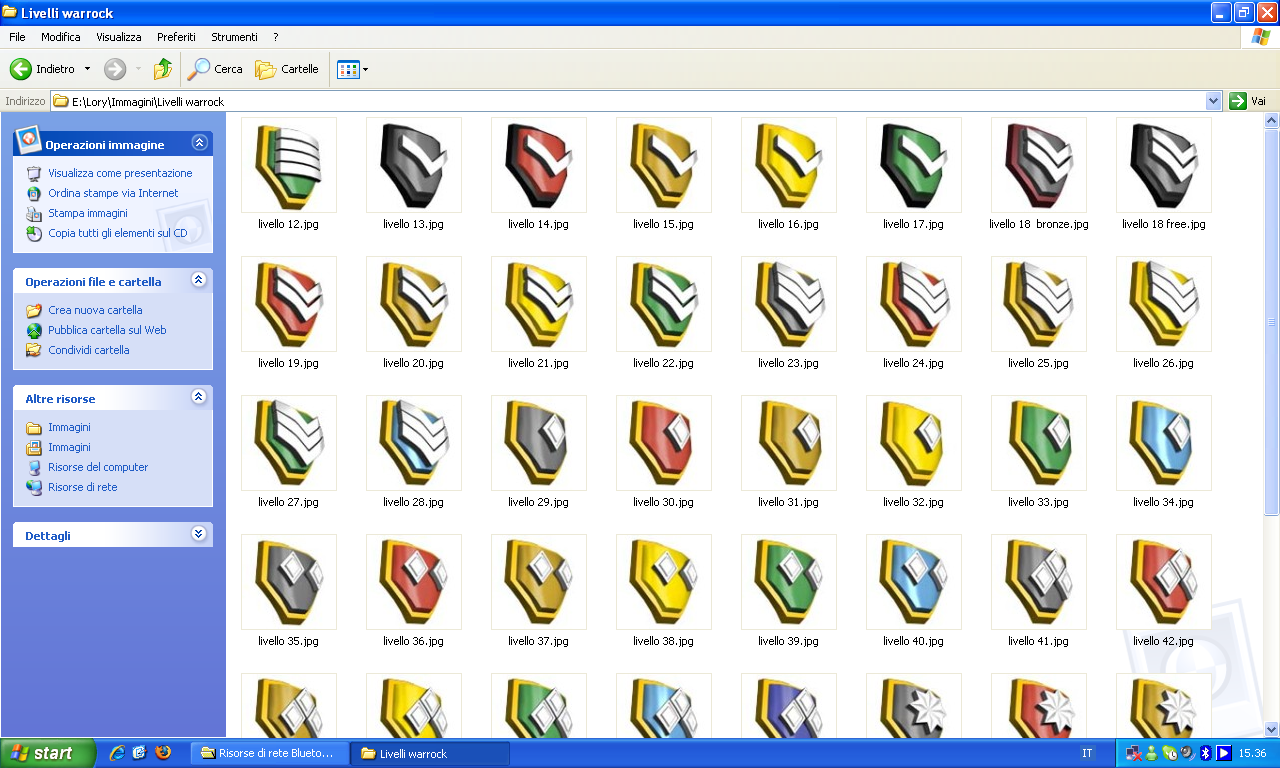Launch Firefox from quick launch
Viewport: 1280px width, 768px height.
click(x=163, y=753)
